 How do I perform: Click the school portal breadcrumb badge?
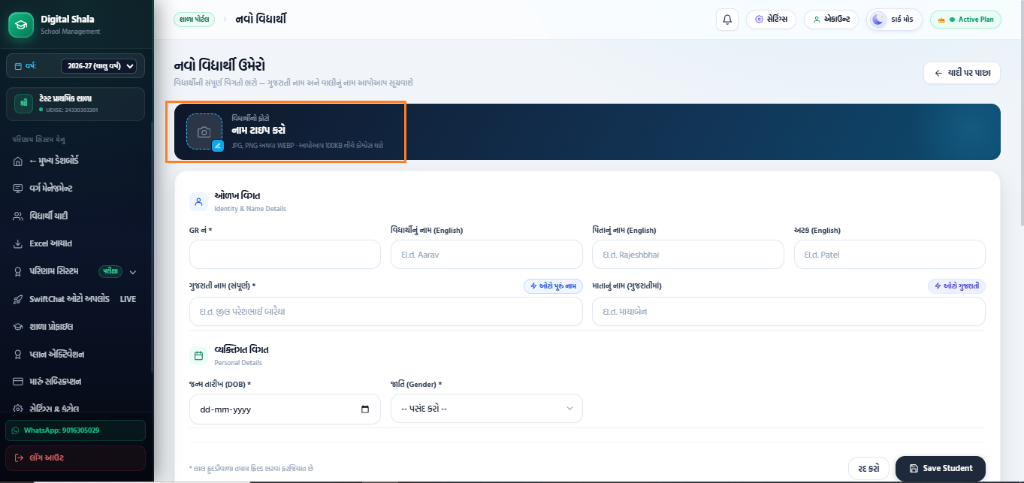click(x=194, y=20)
